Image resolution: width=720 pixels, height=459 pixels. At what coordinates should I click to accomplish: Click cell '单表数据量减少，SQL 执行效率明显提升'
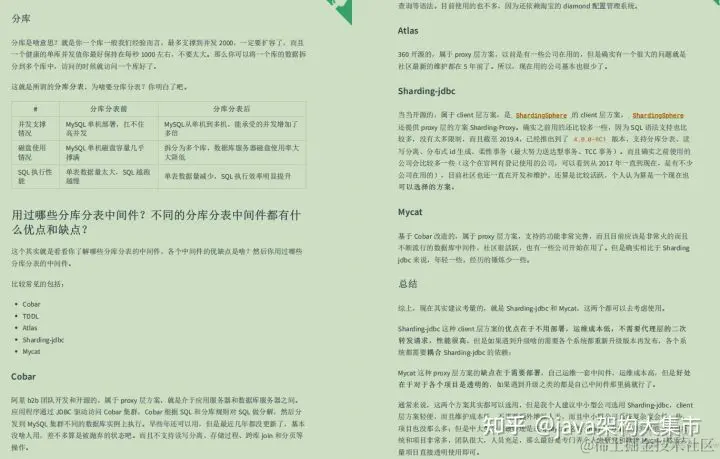[232, 176]
